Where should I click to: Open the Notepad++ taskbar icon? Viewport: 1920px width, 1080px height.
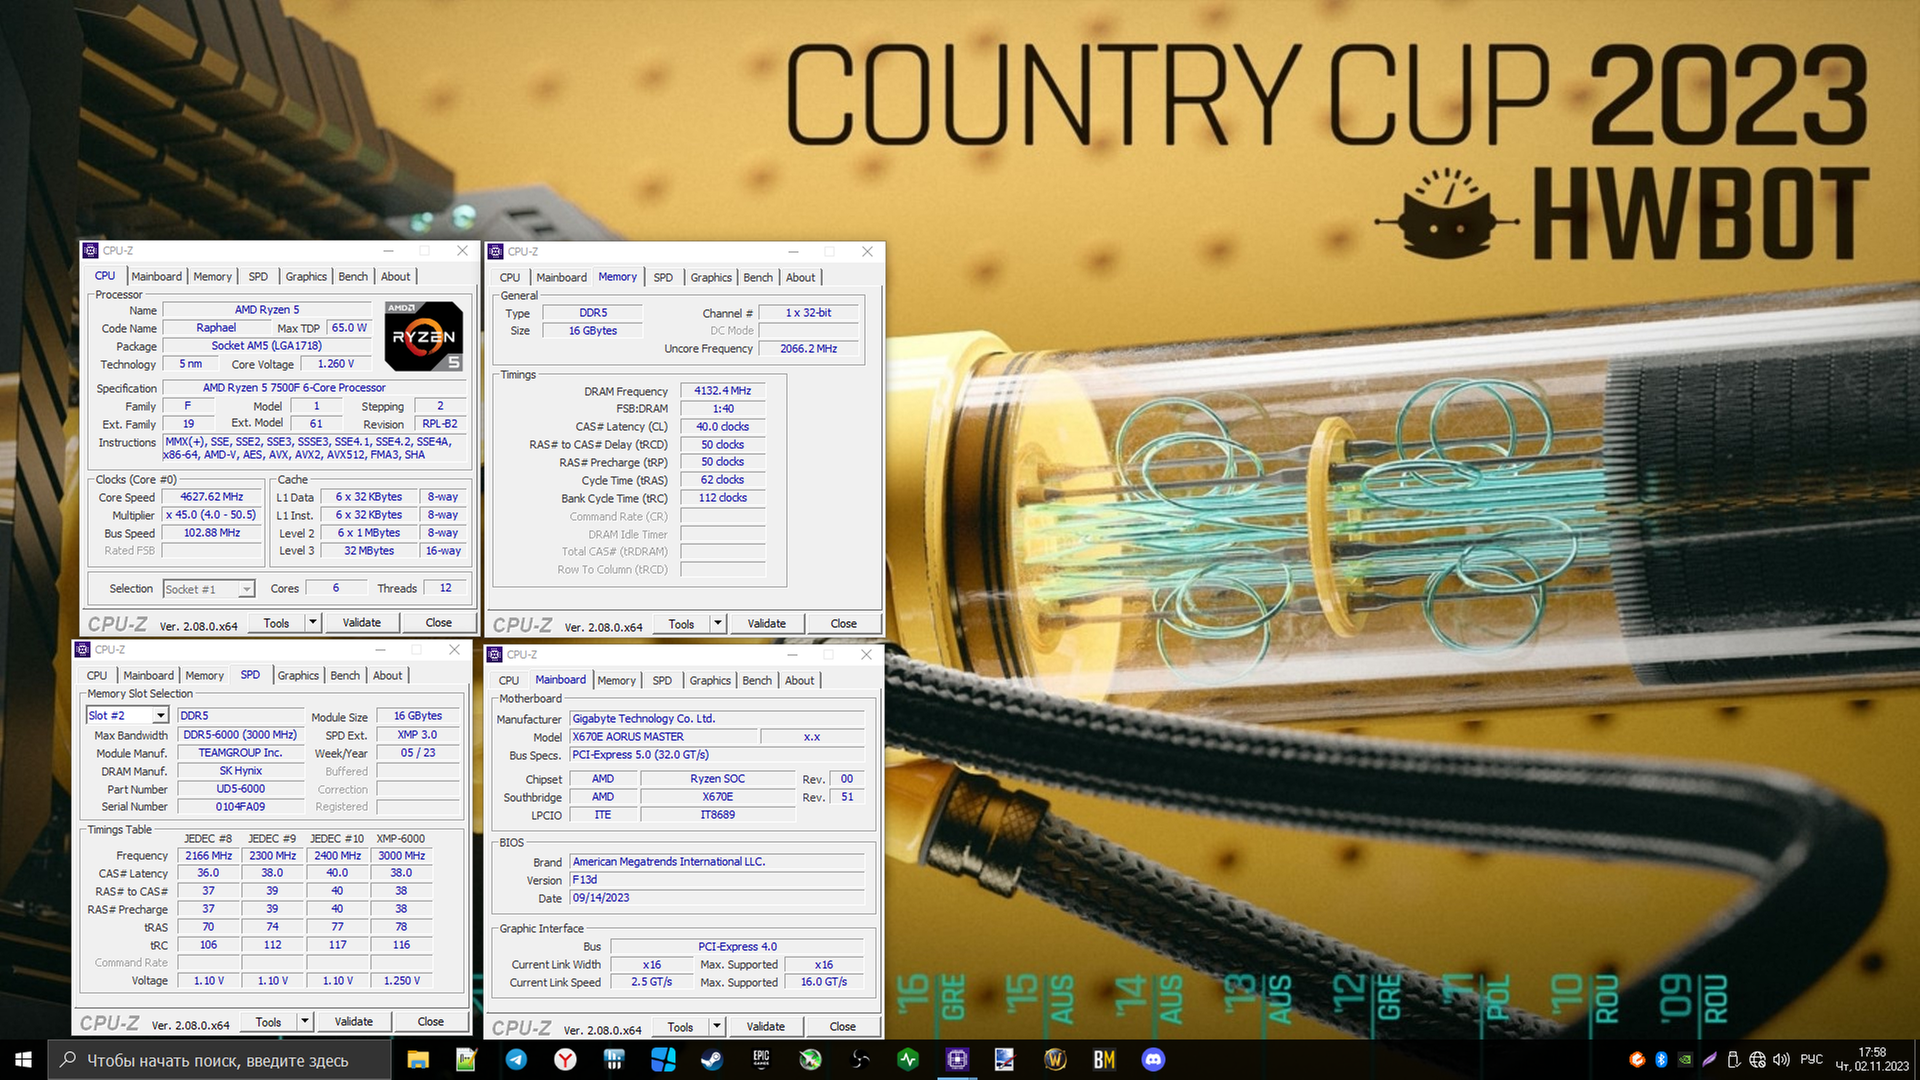466,1059
